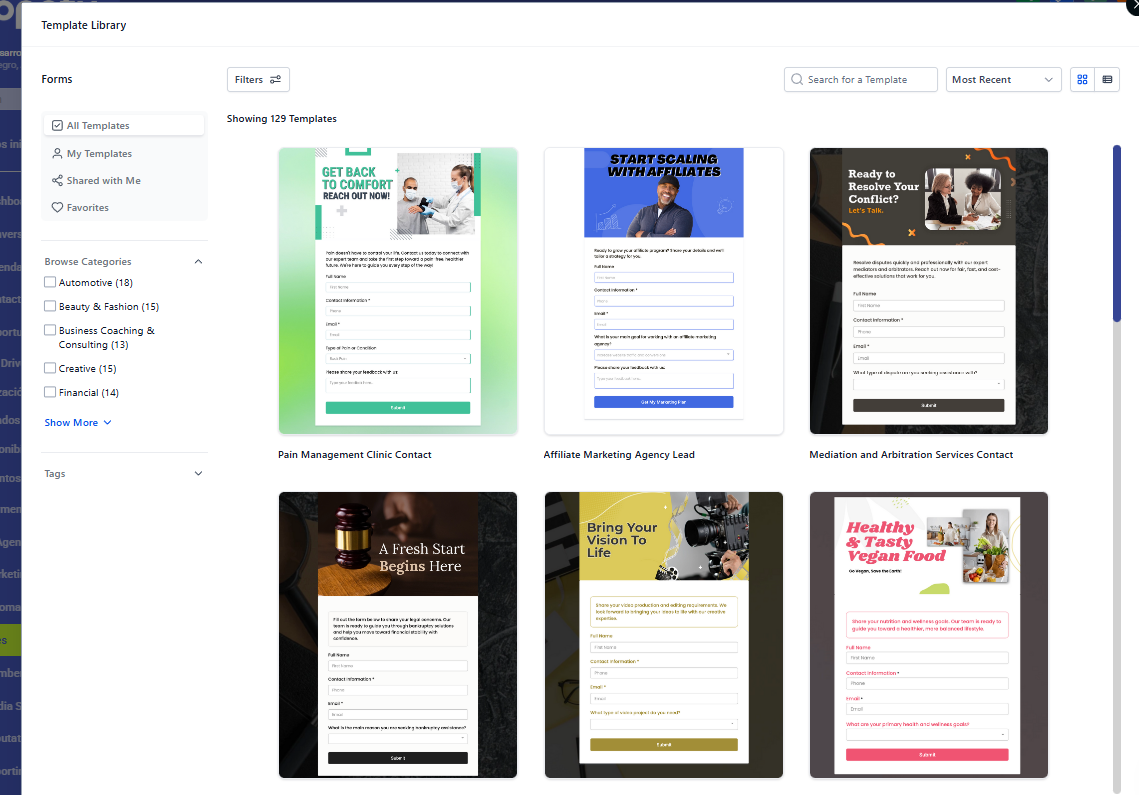Expand the Tags section
1139x795 pixels.
[x=198, y=474]
